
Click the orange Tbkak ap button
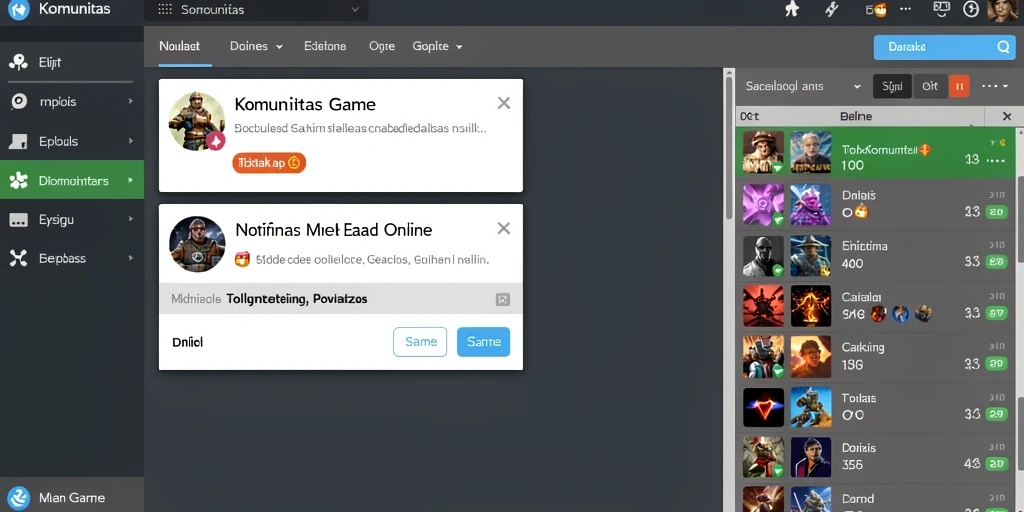(269, 163)
